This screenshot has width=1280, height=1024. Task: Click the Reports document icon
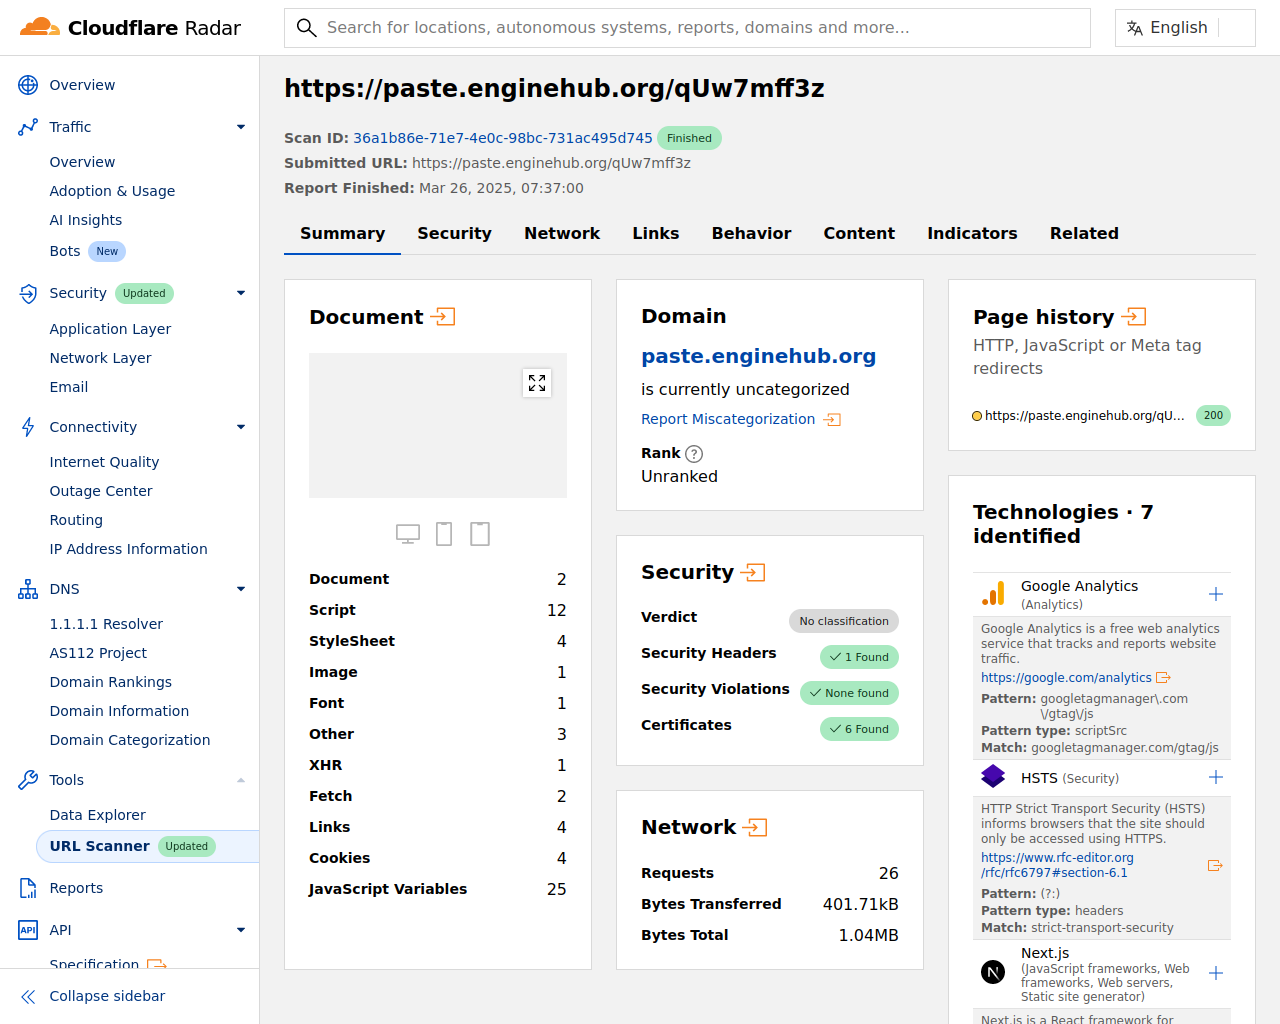coord(28,888)
